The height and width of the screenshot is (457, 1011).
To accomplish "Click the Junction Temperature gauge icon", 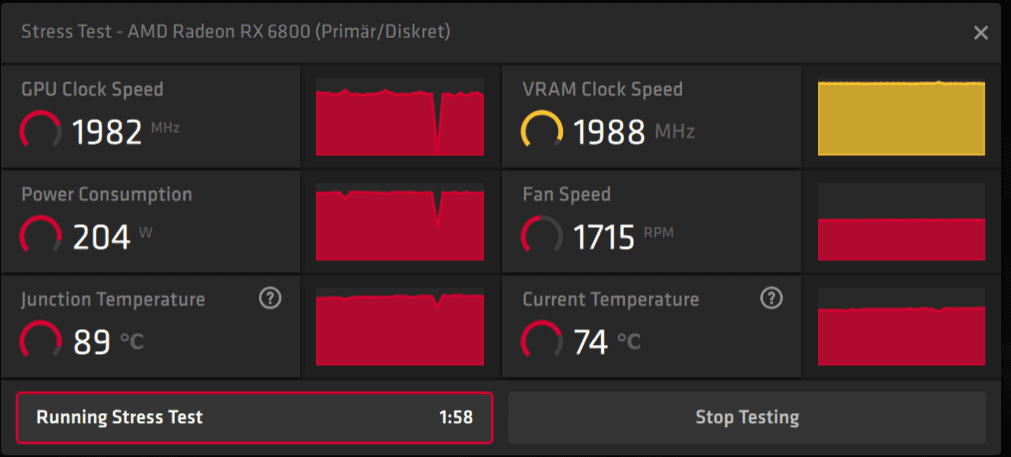I will (41, 341).
